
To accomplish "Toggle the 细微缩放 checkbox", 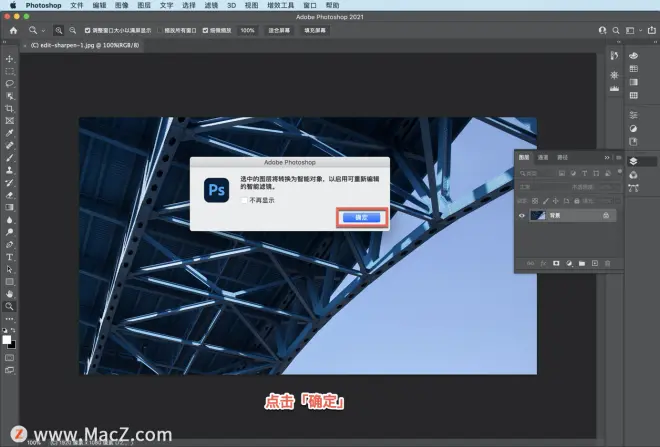I will coord(205,30).
